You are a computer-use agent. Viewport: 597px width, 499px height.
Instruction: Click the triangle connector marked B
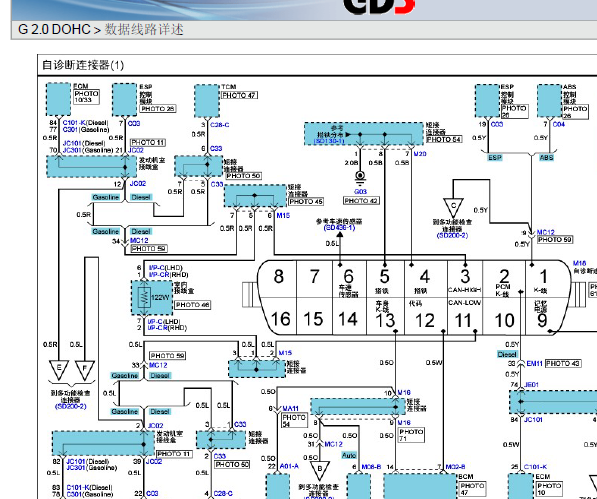[x=319, y=471]
